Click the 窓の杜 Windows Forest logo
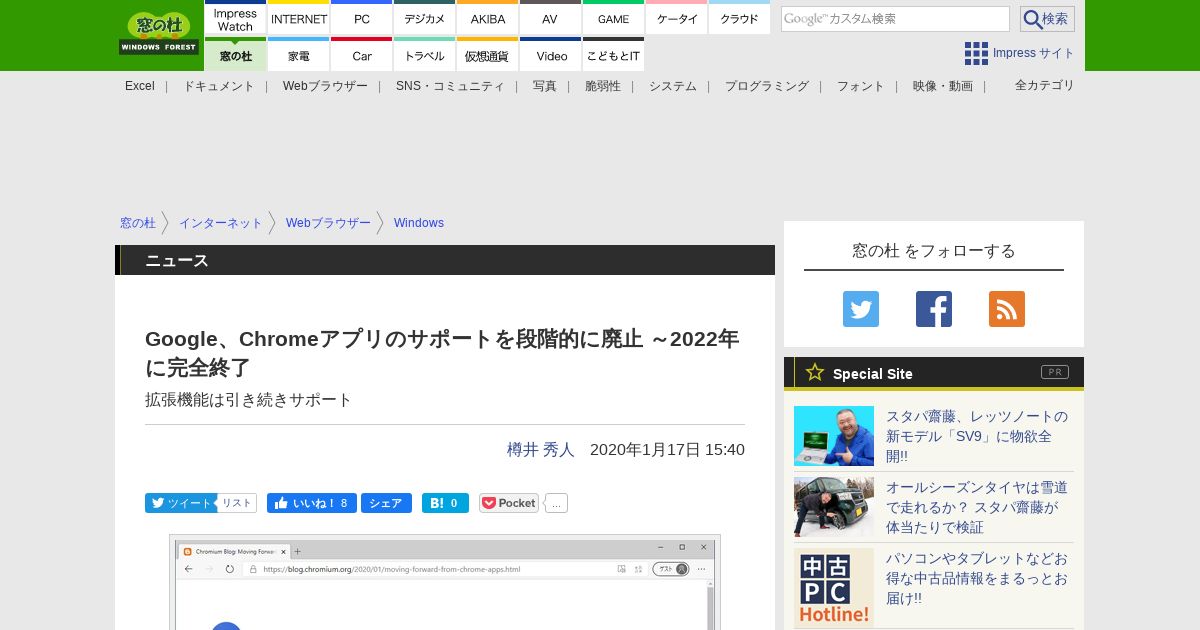 click(159, 33)
